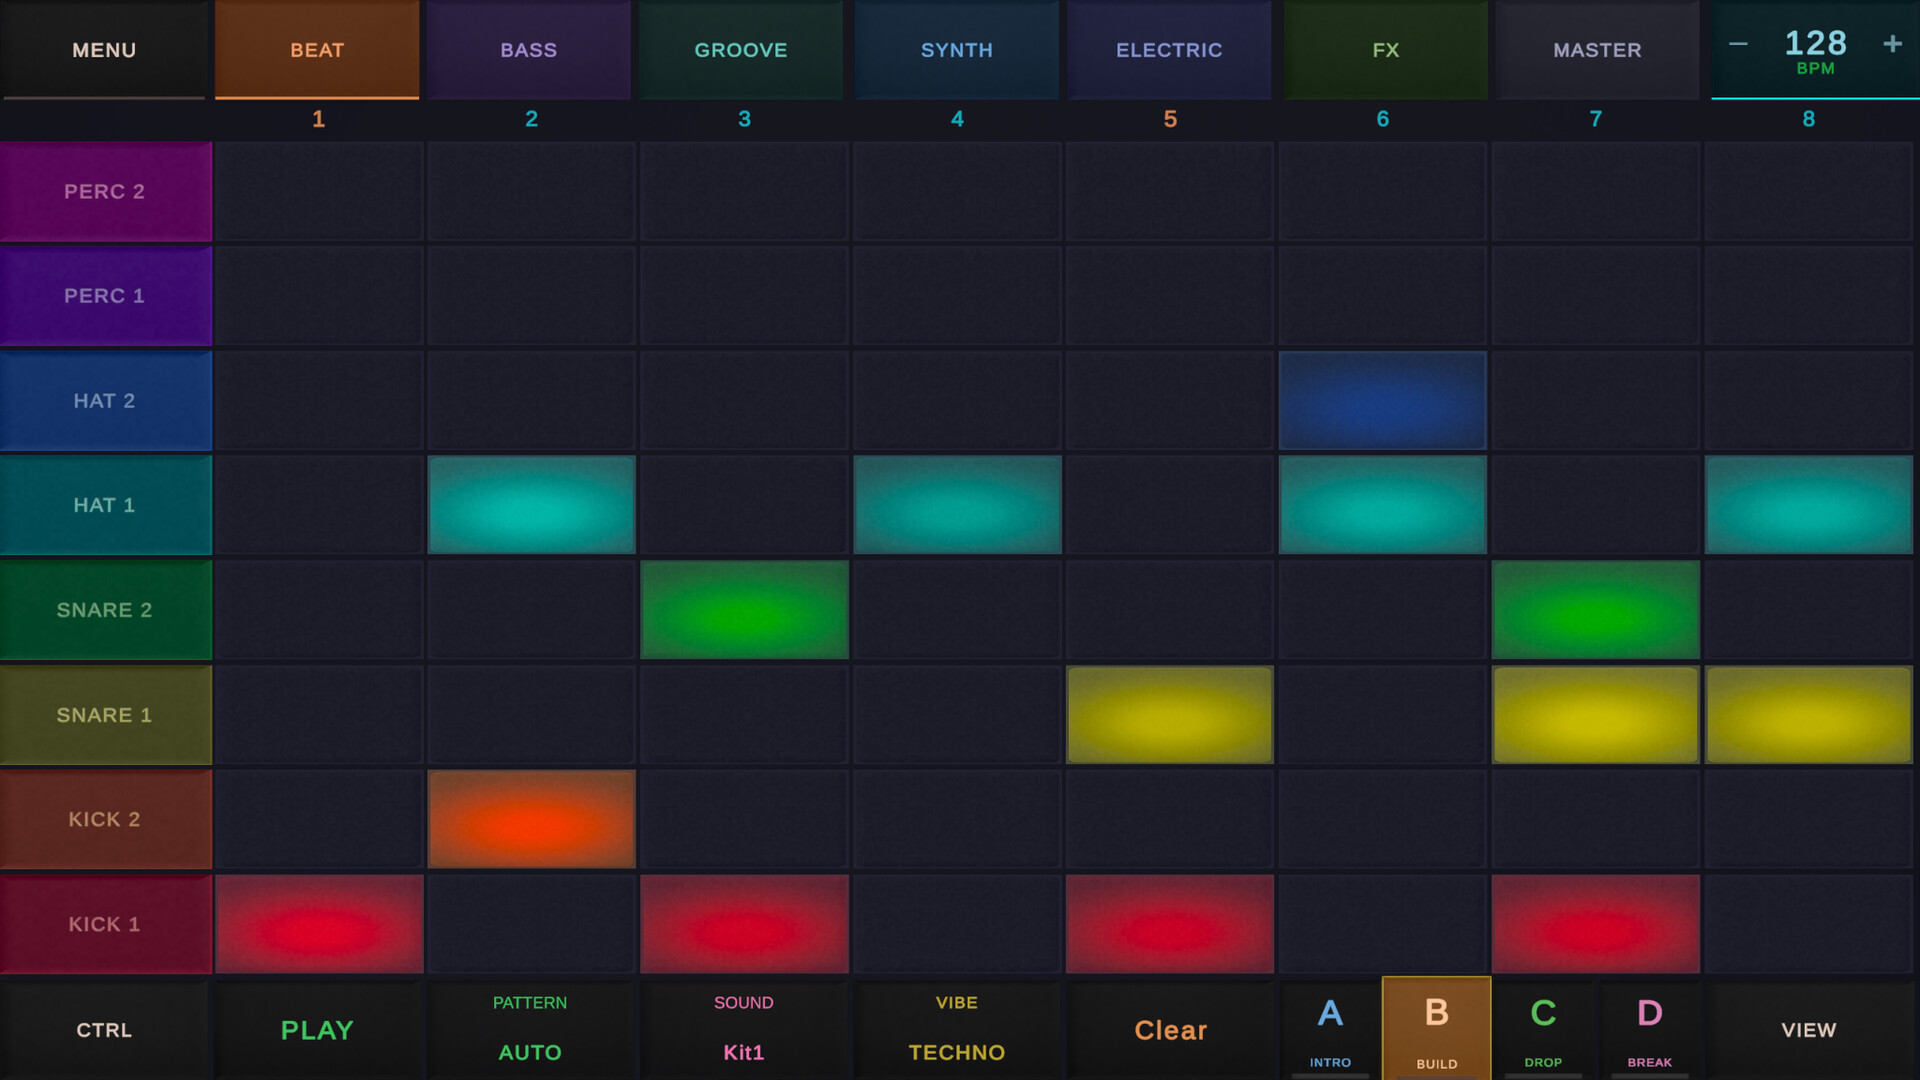Select the PERC 1 track pad
Viewport: 1920px width, 1080px height.
click(105, 296)
